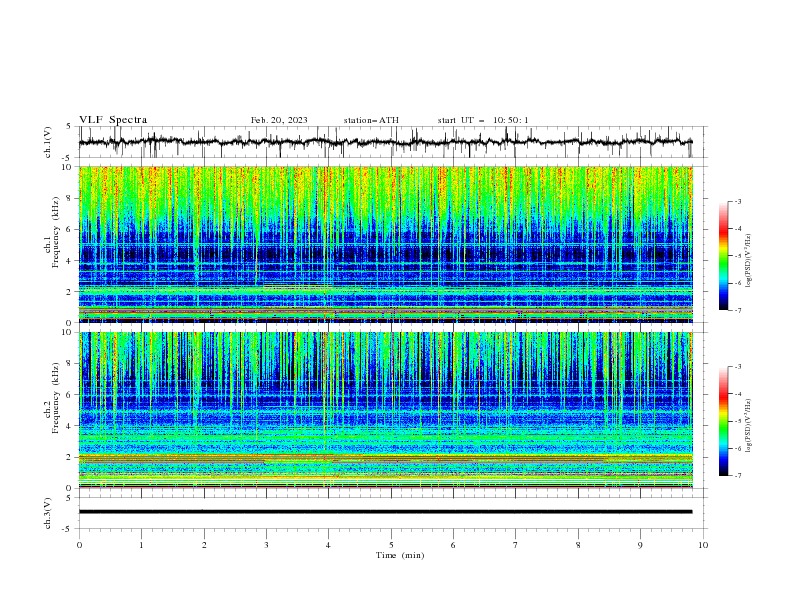Click the time axis tick label '1'
The image size is (792, 612).
click(141, 545)
